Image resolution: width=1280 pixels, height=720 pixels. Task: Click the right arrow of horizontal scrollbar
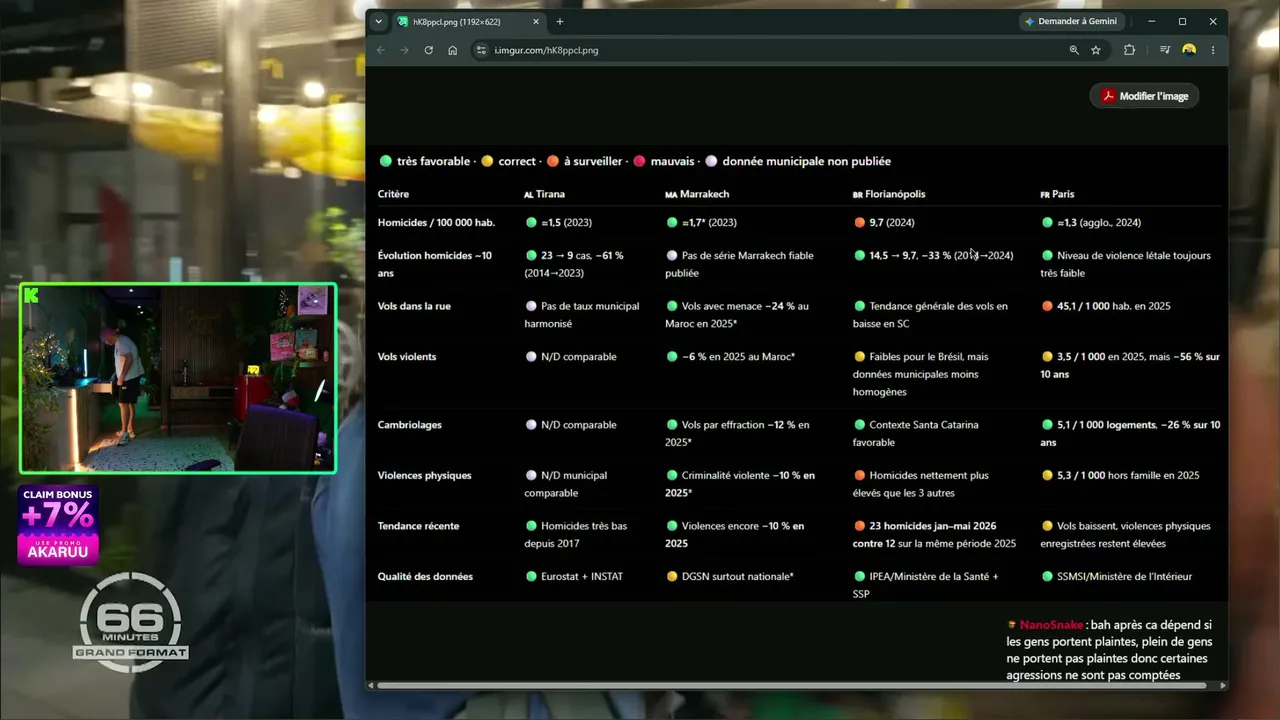(1223, 686)
